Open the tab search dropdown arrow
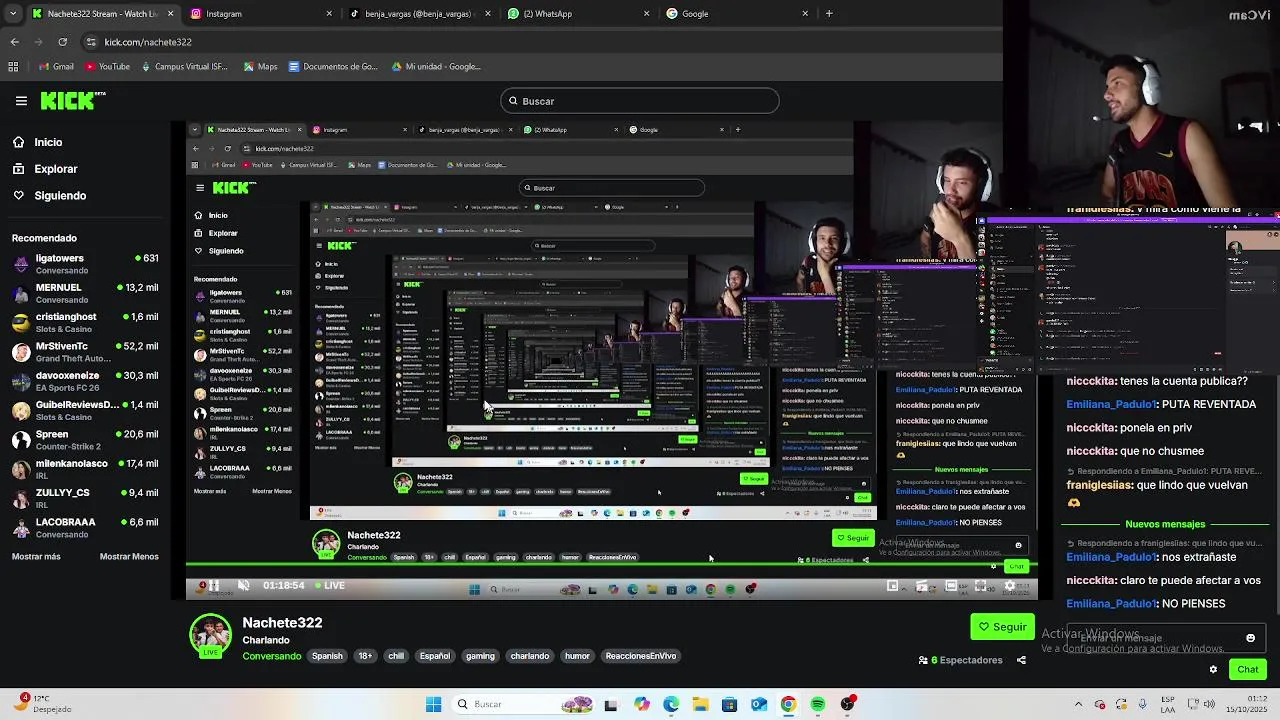The width and height of the screenshot is (1280, 720). pos(14,14)
